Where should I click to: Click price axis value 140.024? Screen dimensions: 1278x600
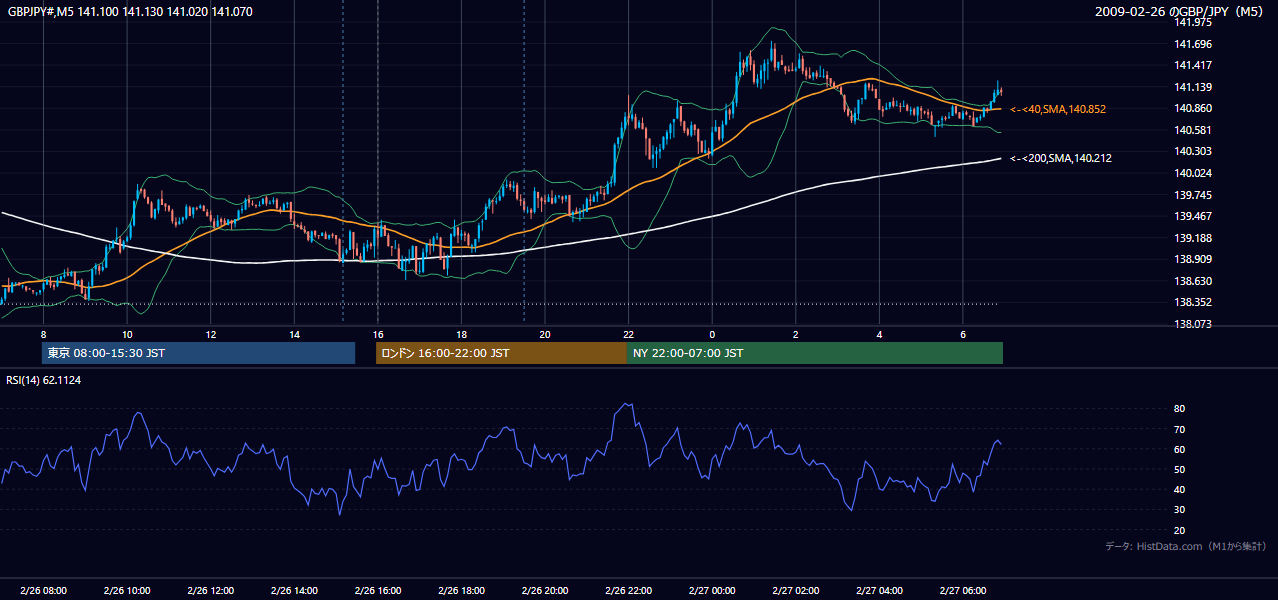click(x=1192, y=173)
